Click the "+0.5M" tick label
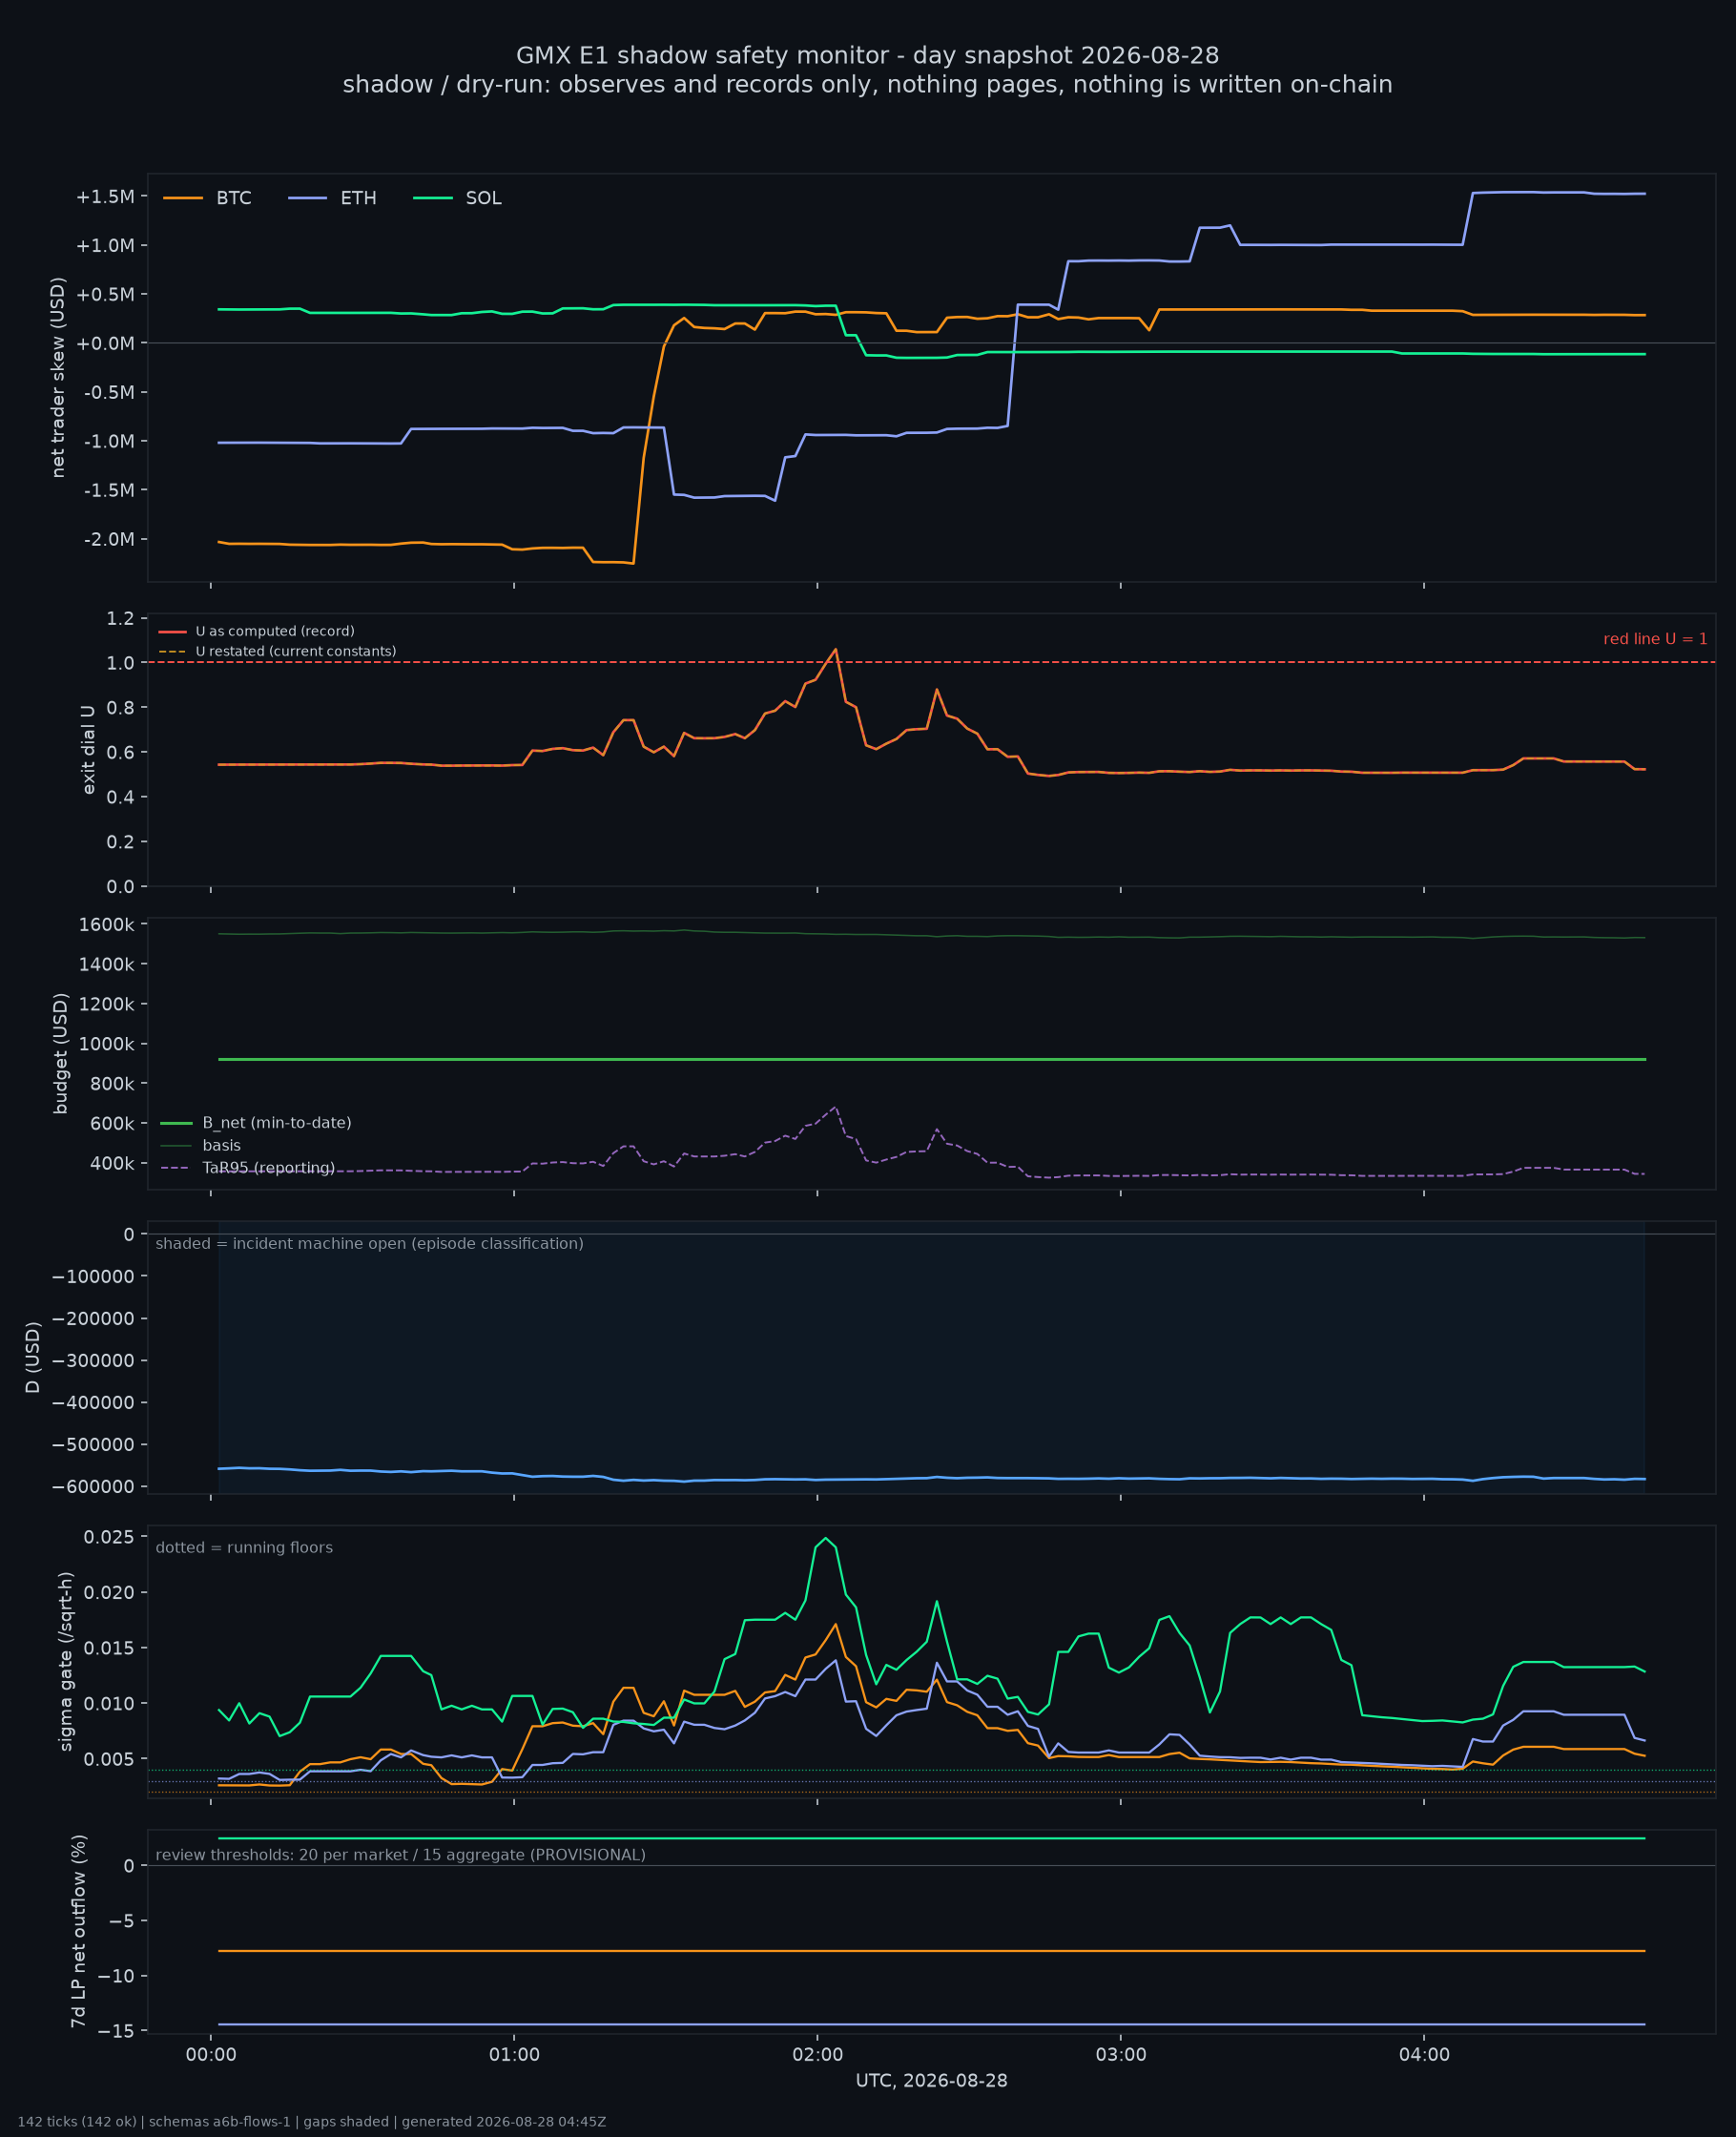The image size is (1736, 2137). (105, 295)
